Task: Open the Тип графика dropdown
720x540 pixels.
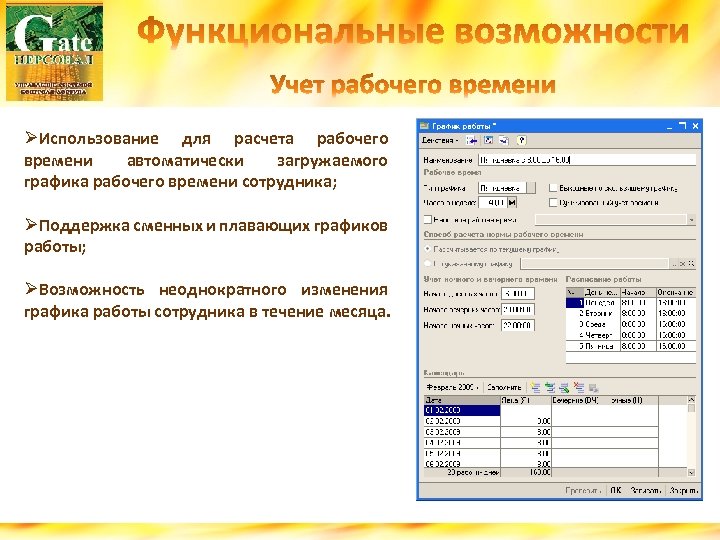Action: pos(531,188)
